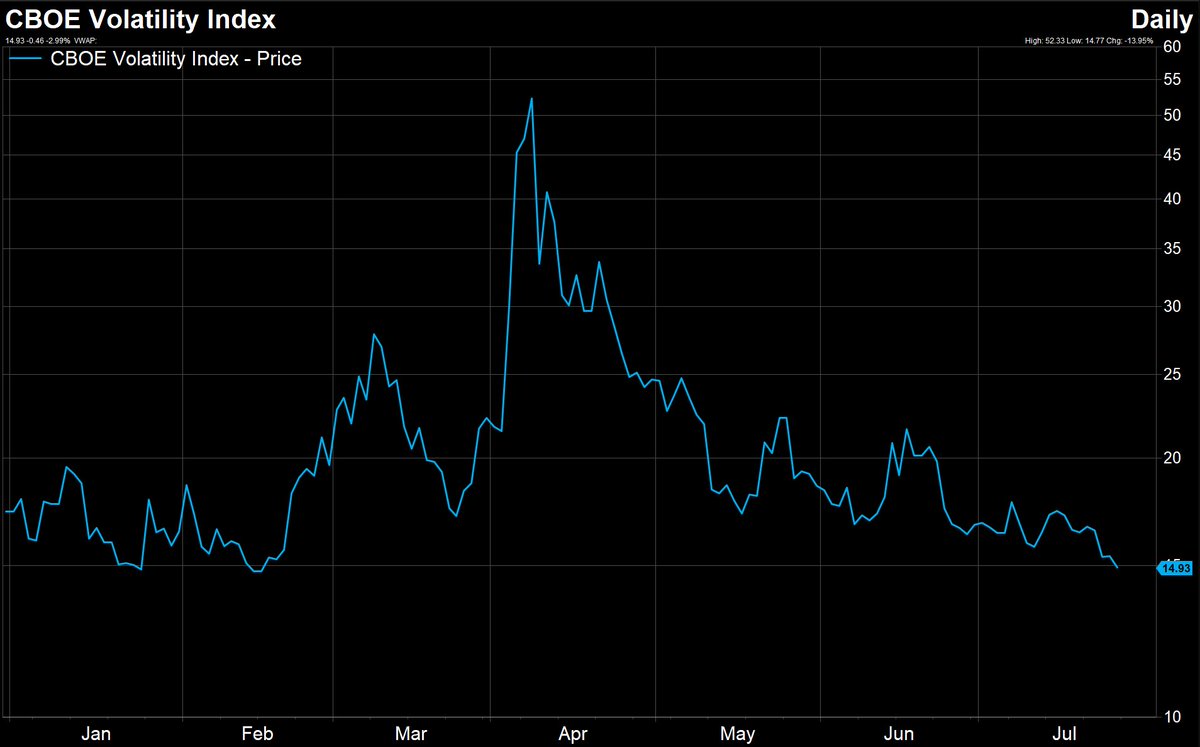This screenshot has width=1200, height=747.
Task: Click the Mar month axis label
Action: (x=411, y=733)
